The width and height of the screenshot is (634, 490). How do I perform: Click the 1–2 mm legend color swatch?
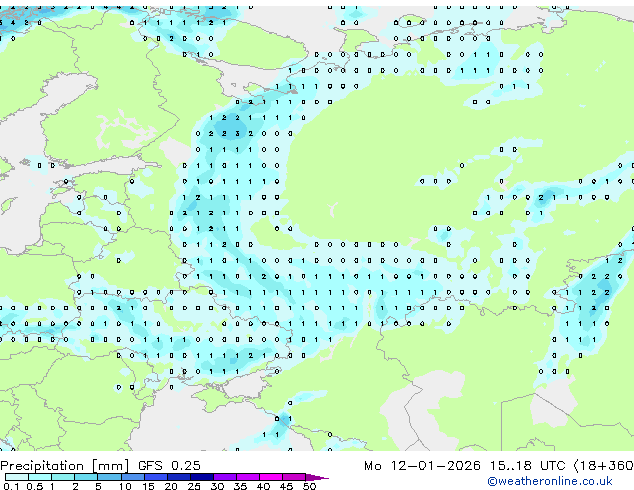(63, 477)
